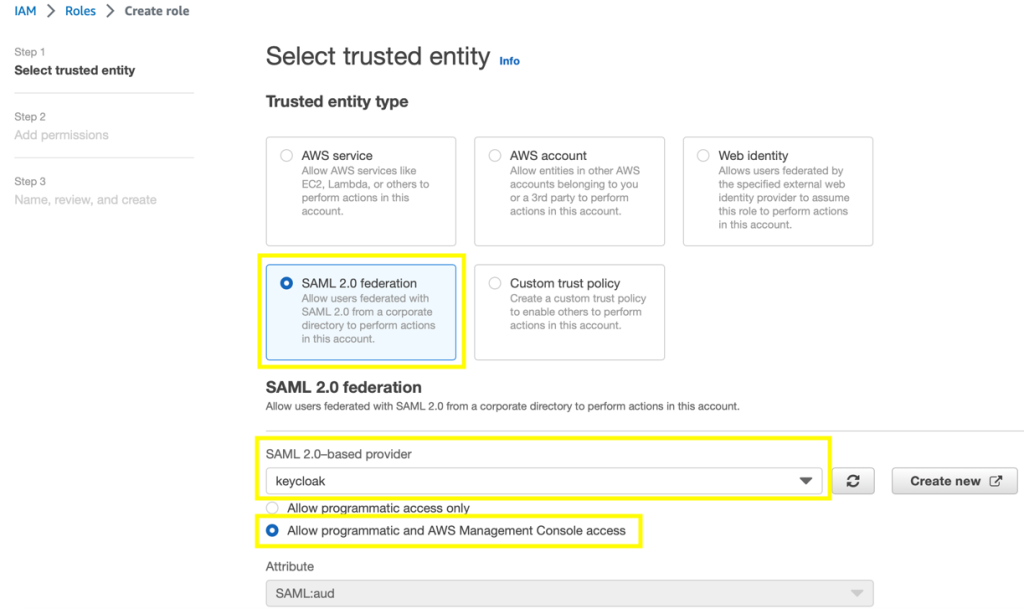The image size is (1024, 609).
Task: Select SAML 2.0 federation radio option
Action: click(287, 283)
